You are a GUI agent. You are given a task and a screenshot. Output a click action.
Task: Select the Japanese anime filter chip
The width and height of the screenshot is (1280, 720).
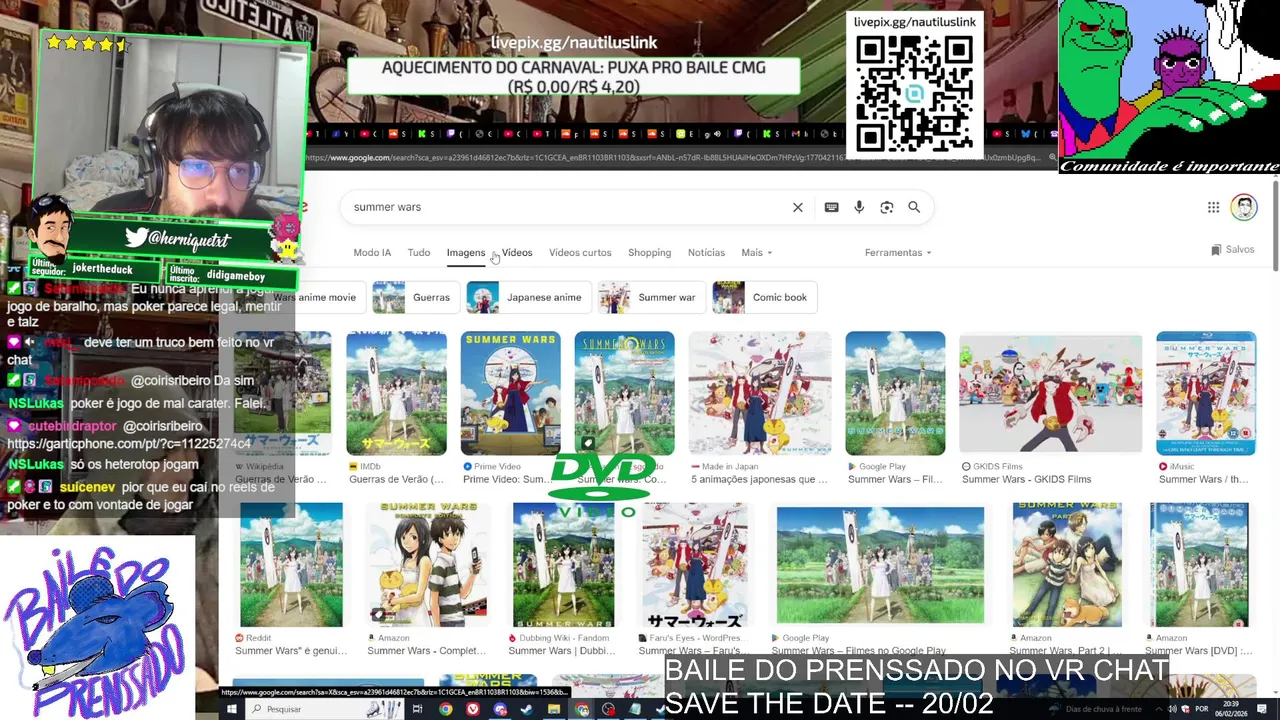coord(527,297)
